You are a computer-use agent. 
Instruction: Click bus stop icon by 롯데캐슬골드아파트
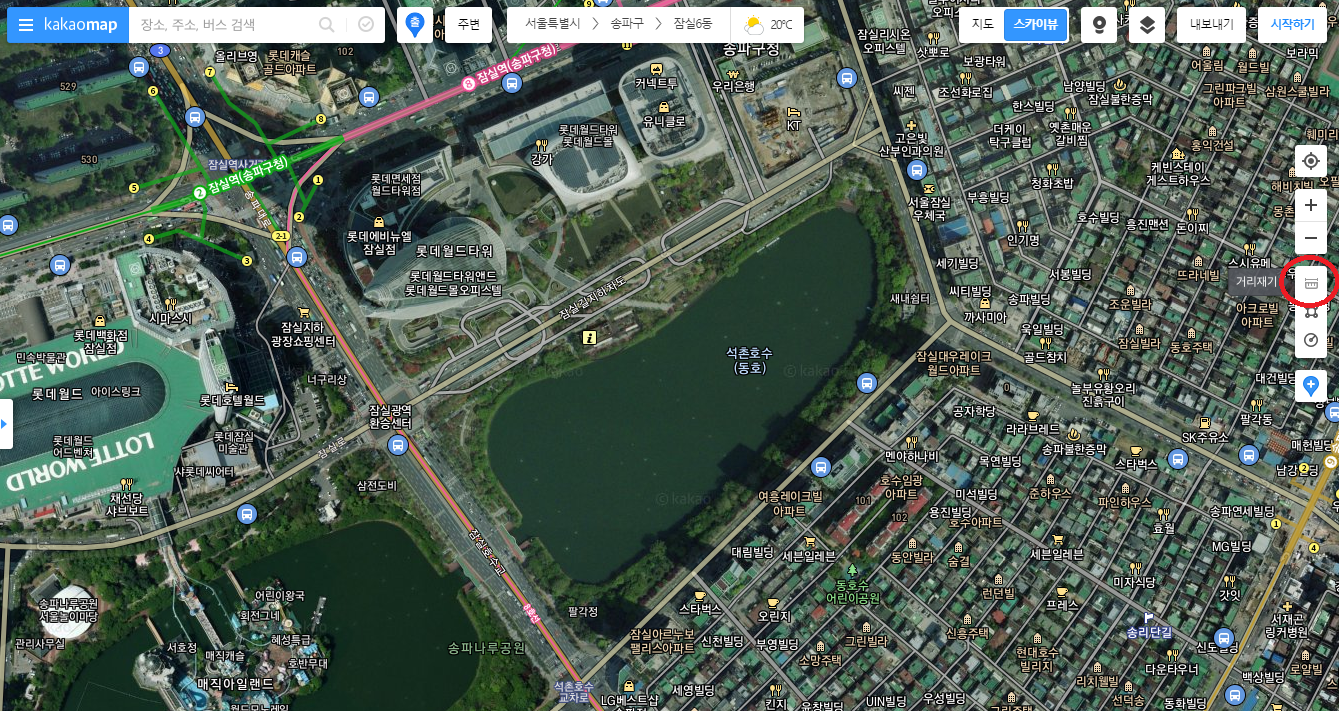click(369, 97)
